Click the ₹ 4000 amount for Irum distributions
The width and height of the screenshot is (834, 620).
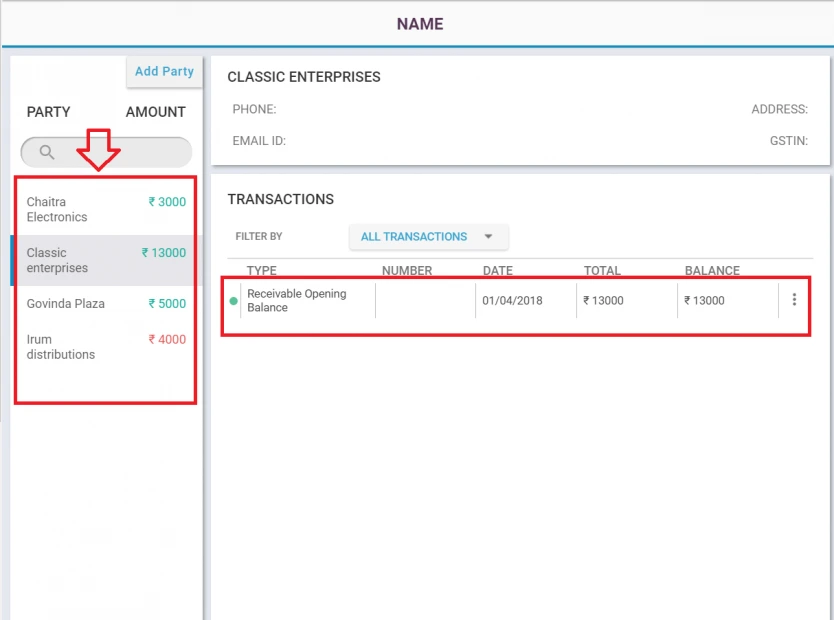tap(167, 339)
